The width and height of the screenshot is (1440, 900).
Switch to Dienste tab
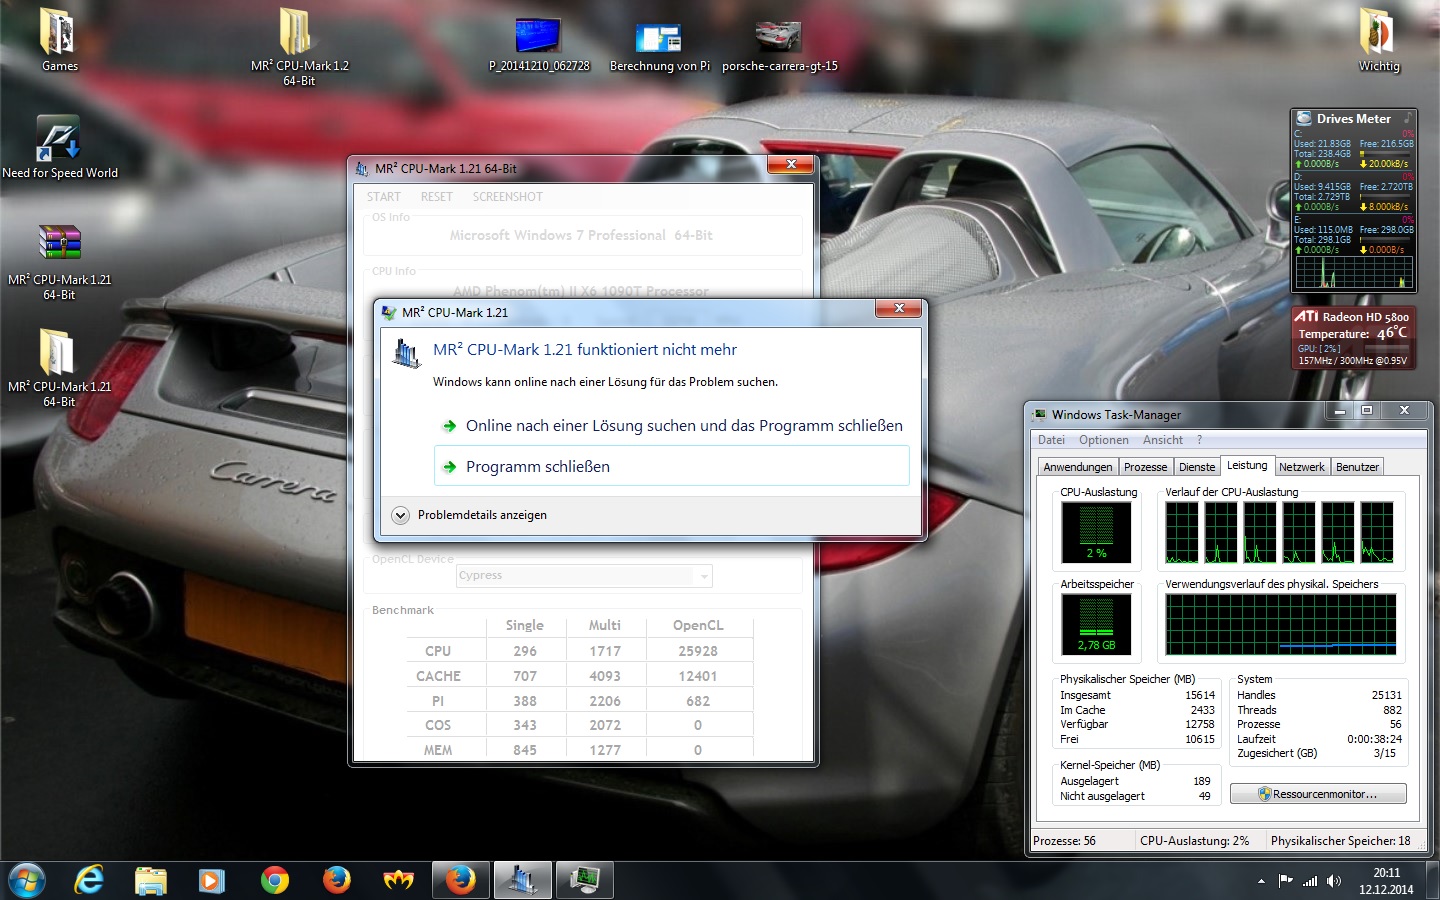tap(1197, 467)
